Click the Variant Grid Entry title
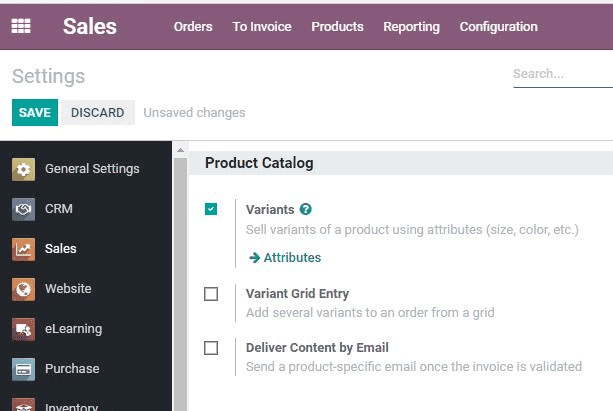 (297, 294)
